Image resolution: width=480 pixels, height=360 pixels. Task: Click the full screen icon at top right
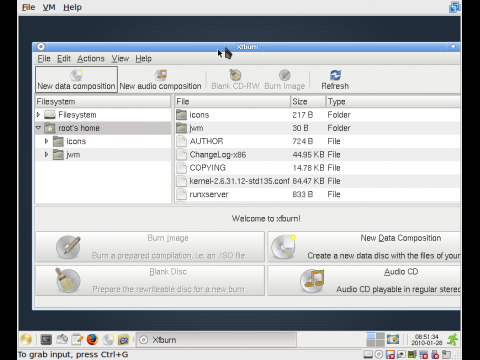point(454,7)
